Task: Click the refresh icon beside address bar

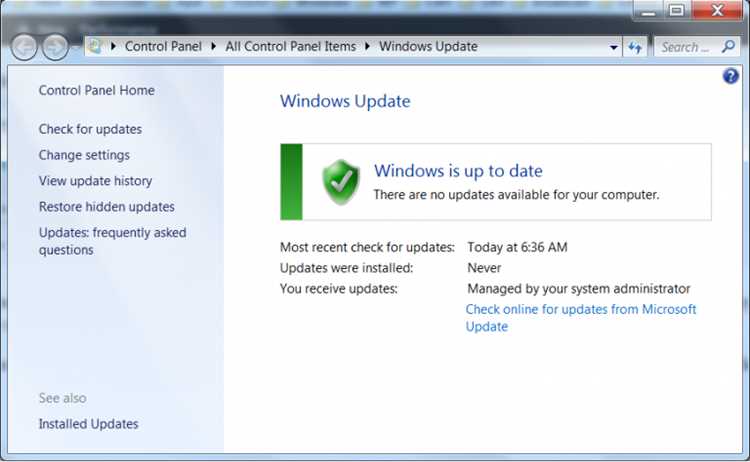Action: tap(635, 47)
